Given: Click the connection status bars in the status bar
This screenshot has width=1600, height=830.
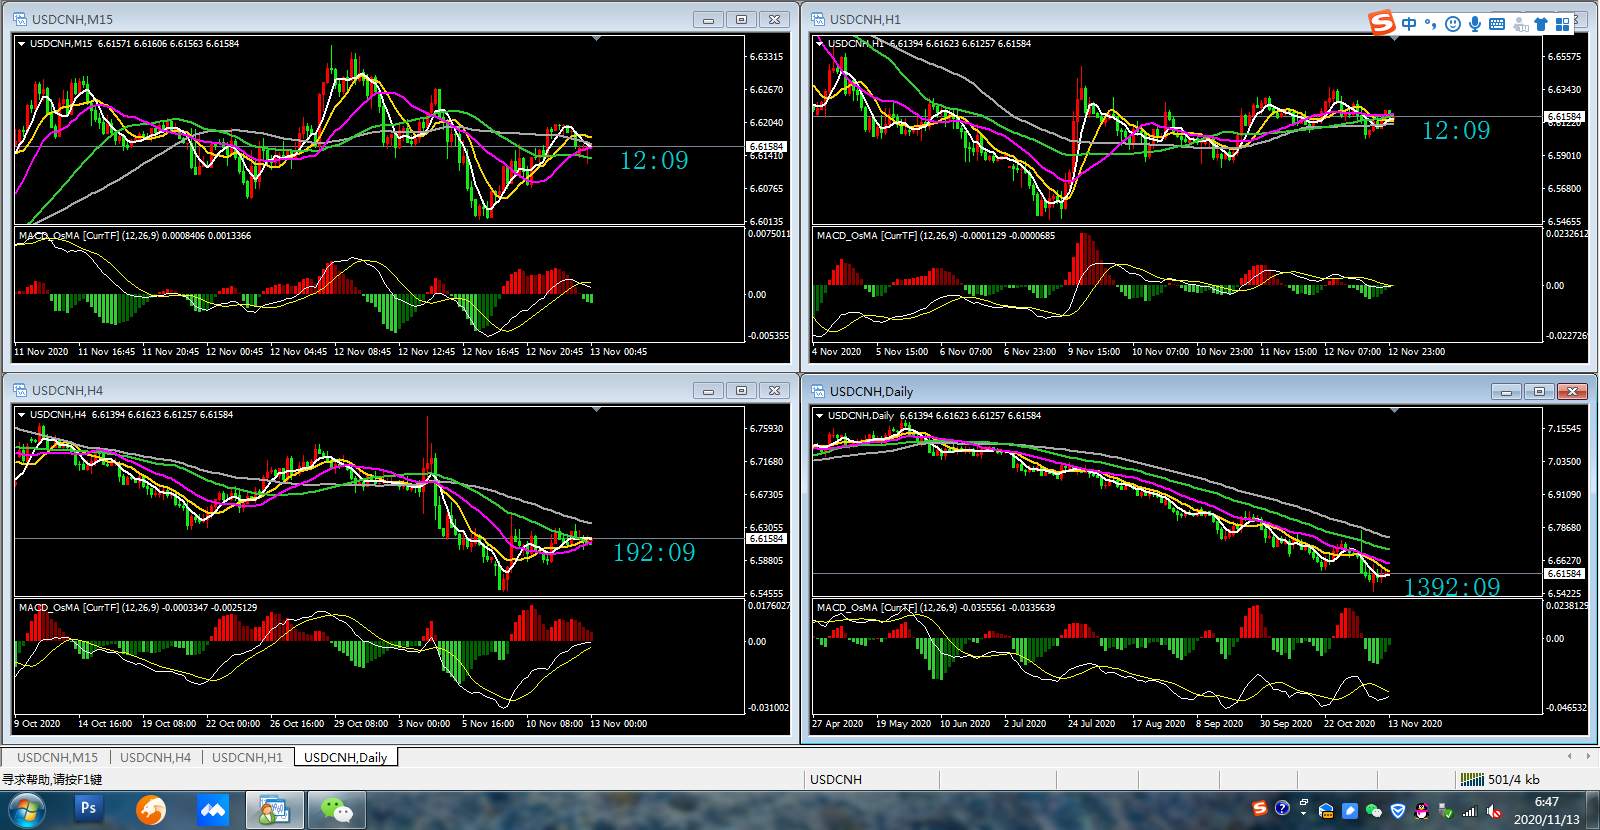Looking at the screenshot, I should (x=1472, y=779).
